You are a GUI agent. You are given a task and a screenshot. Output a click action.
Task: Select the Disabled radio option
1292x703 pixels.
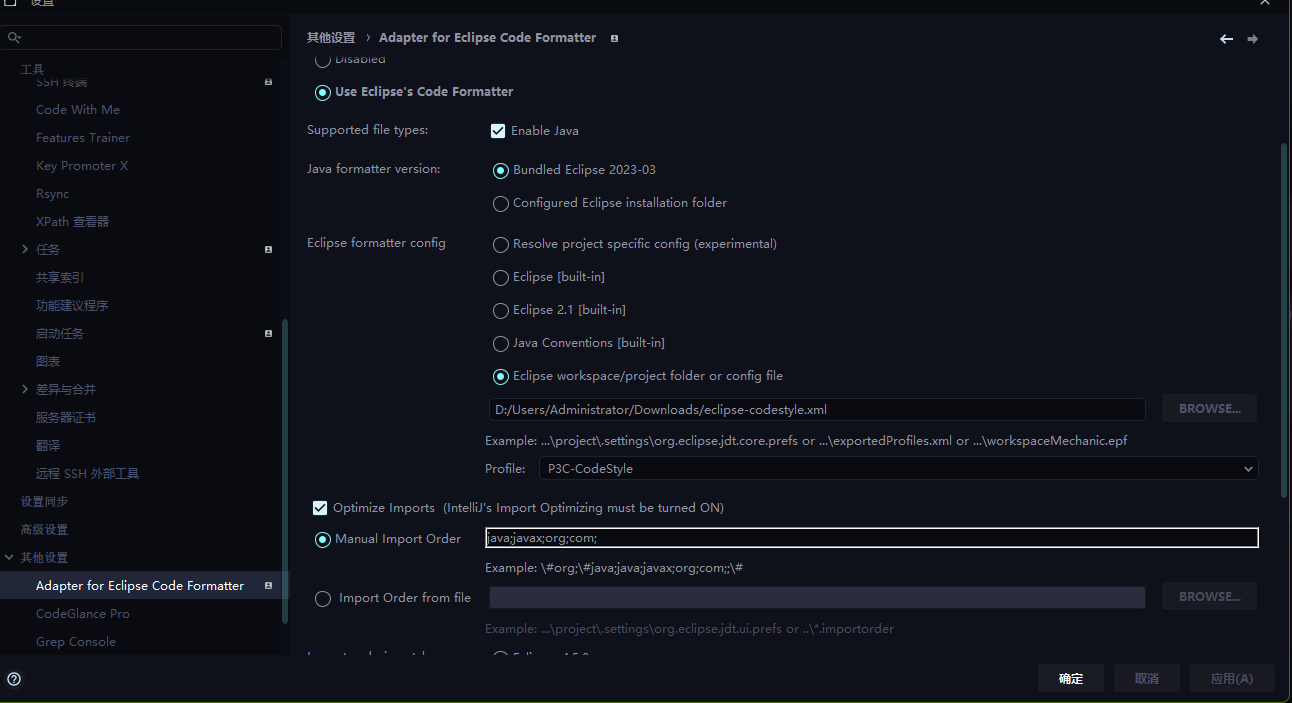coord(322,59)
